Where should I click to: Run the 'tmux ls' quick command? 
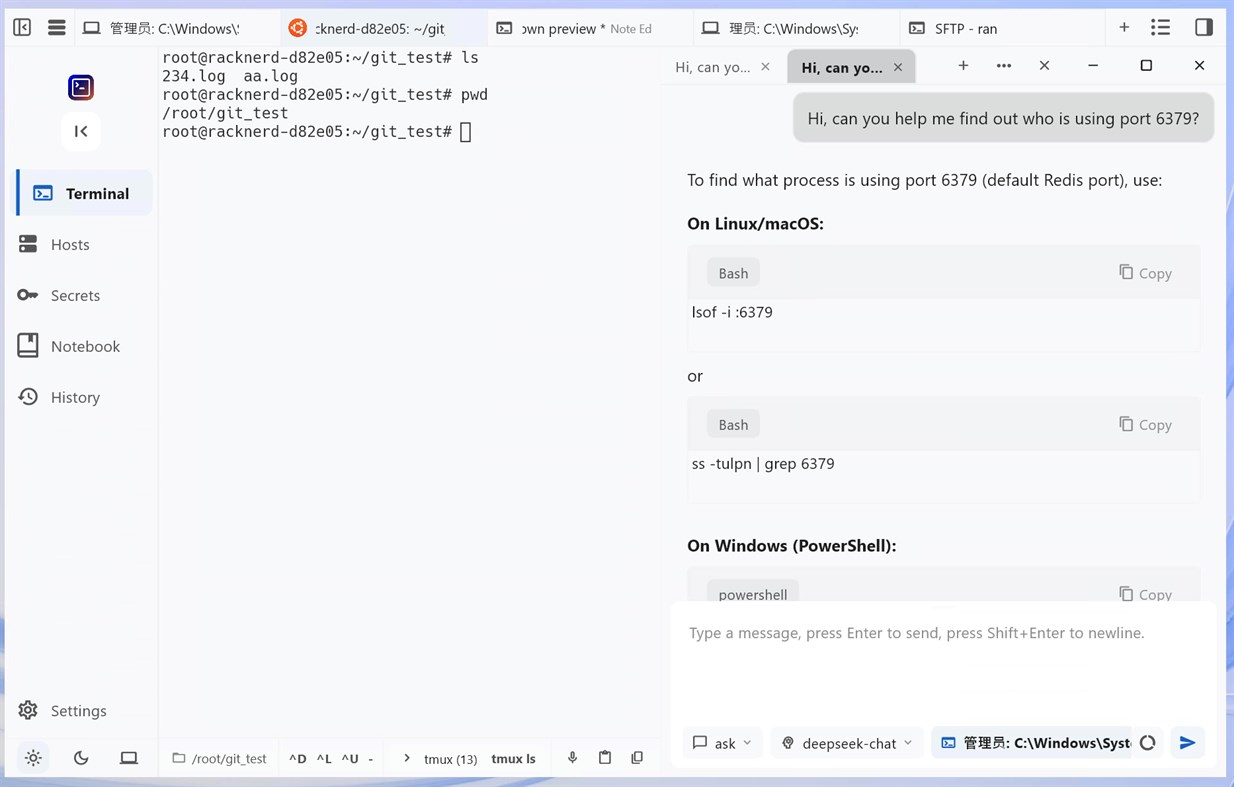(513, 758)
